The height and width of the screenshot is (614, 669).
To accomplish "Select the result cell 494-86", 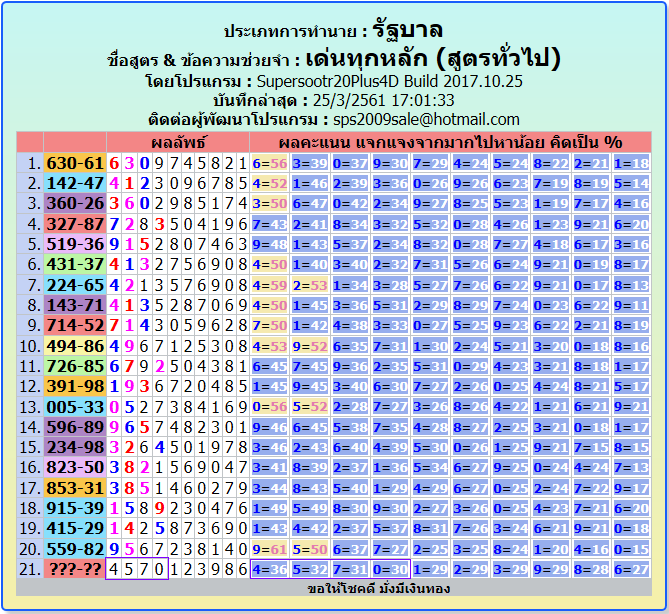I will [75, 346].
